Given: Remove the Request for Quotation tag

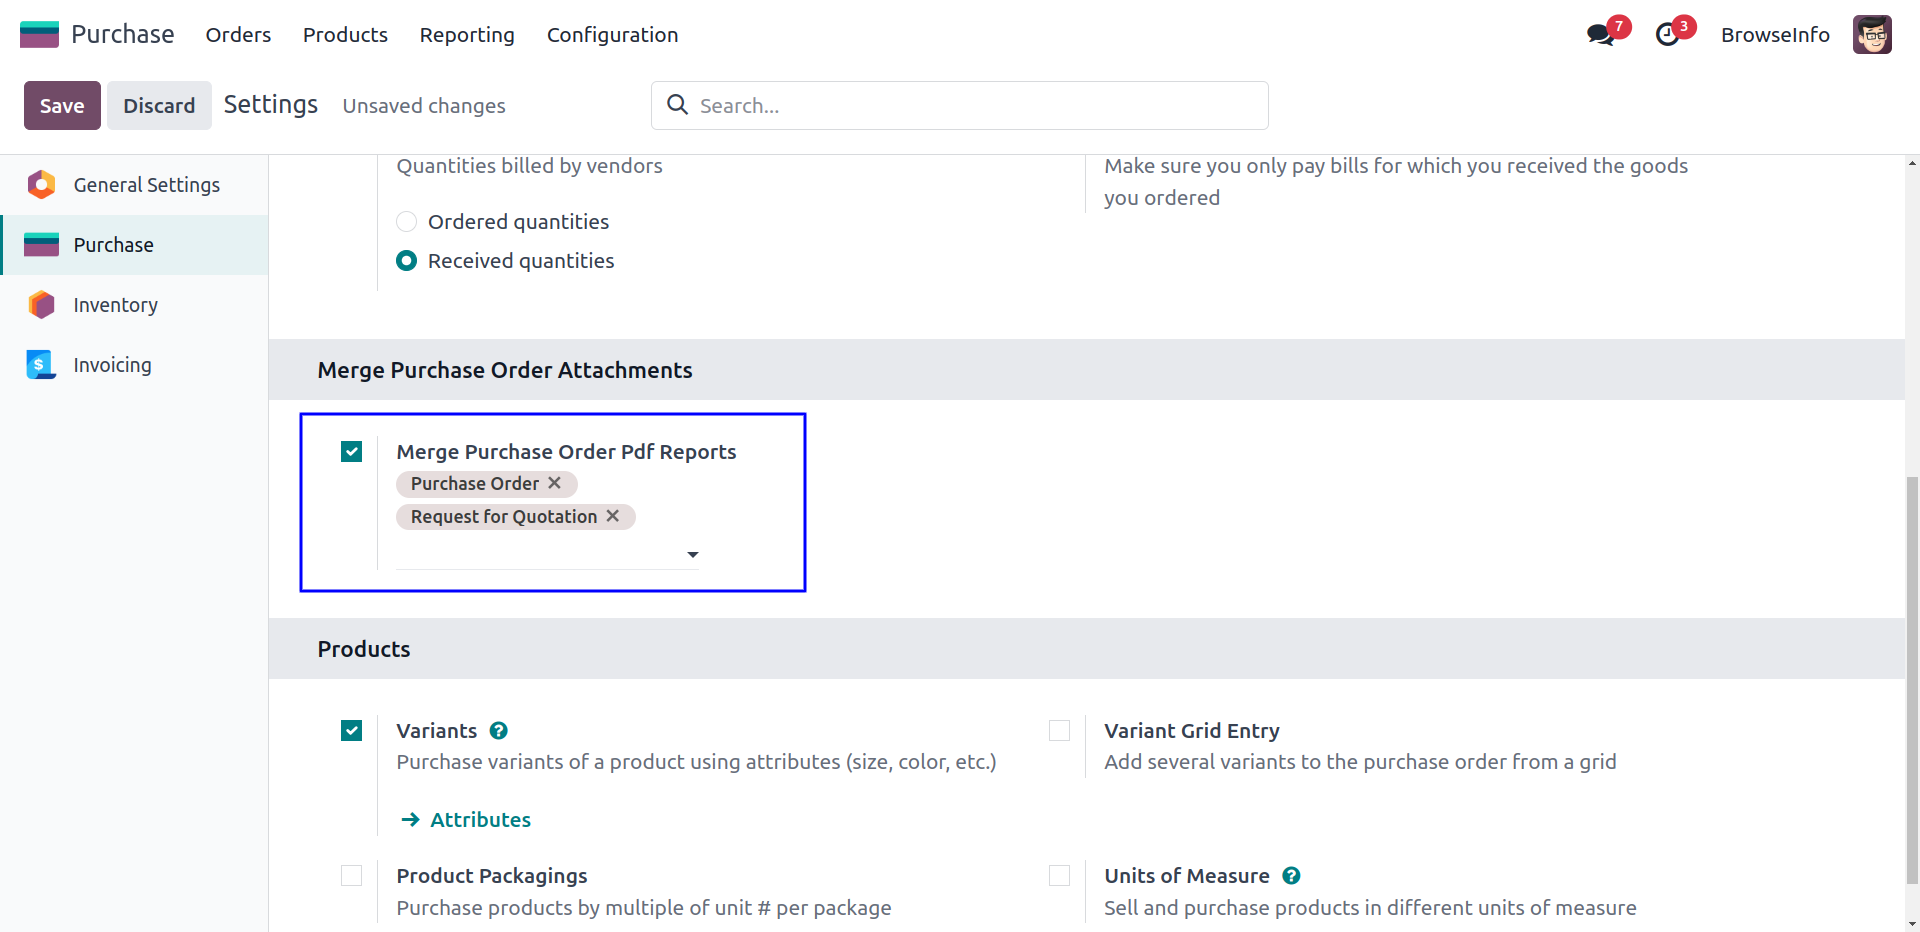Looking at the screenshot, I should (613, 516).
